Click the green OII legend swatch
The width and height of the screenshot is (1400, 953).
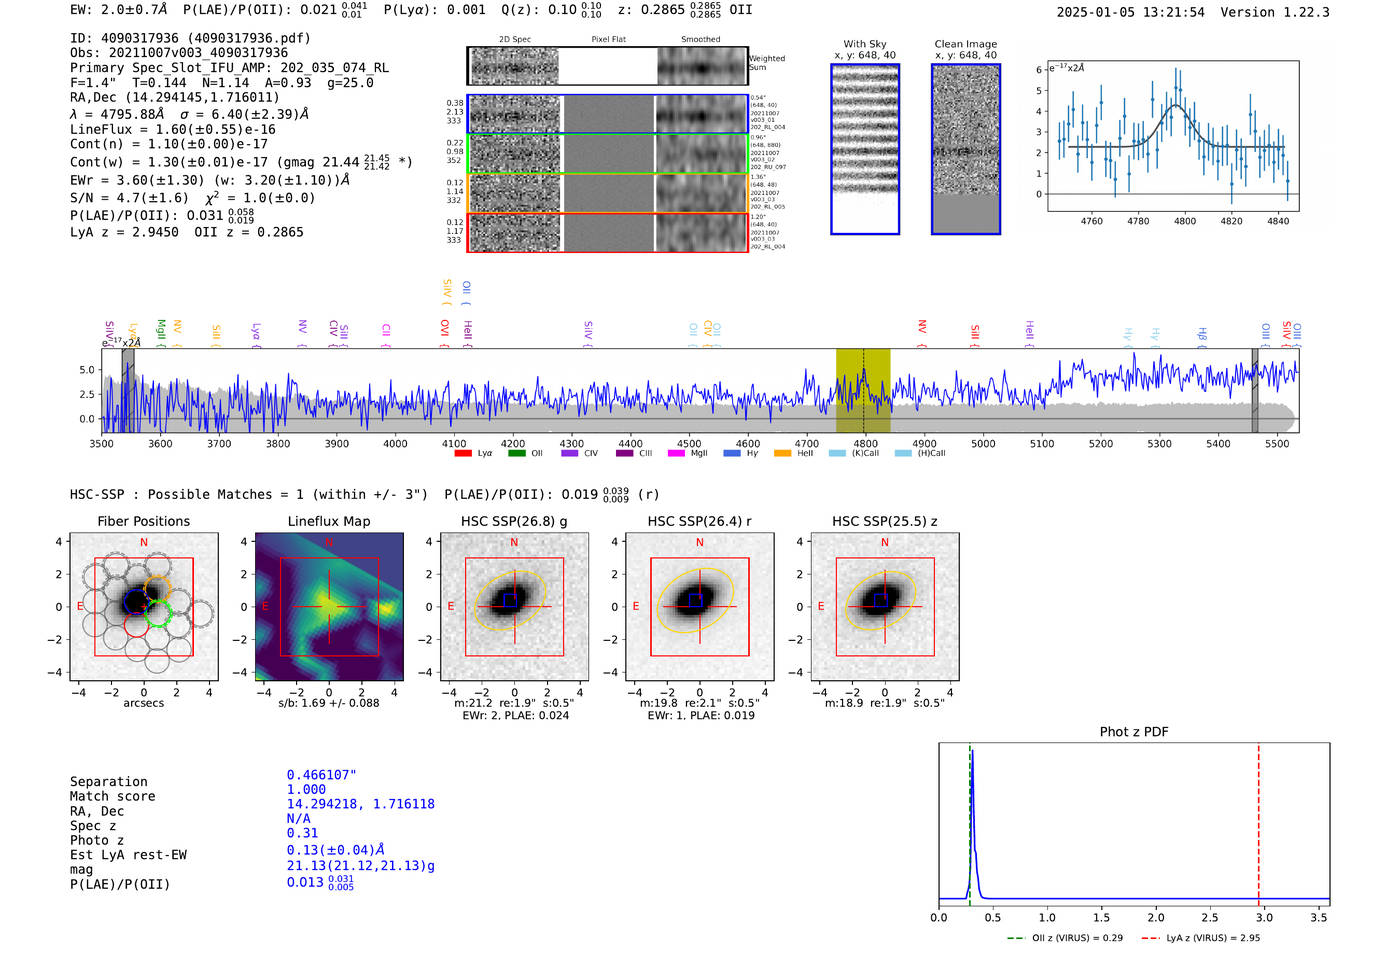(516, 453)
